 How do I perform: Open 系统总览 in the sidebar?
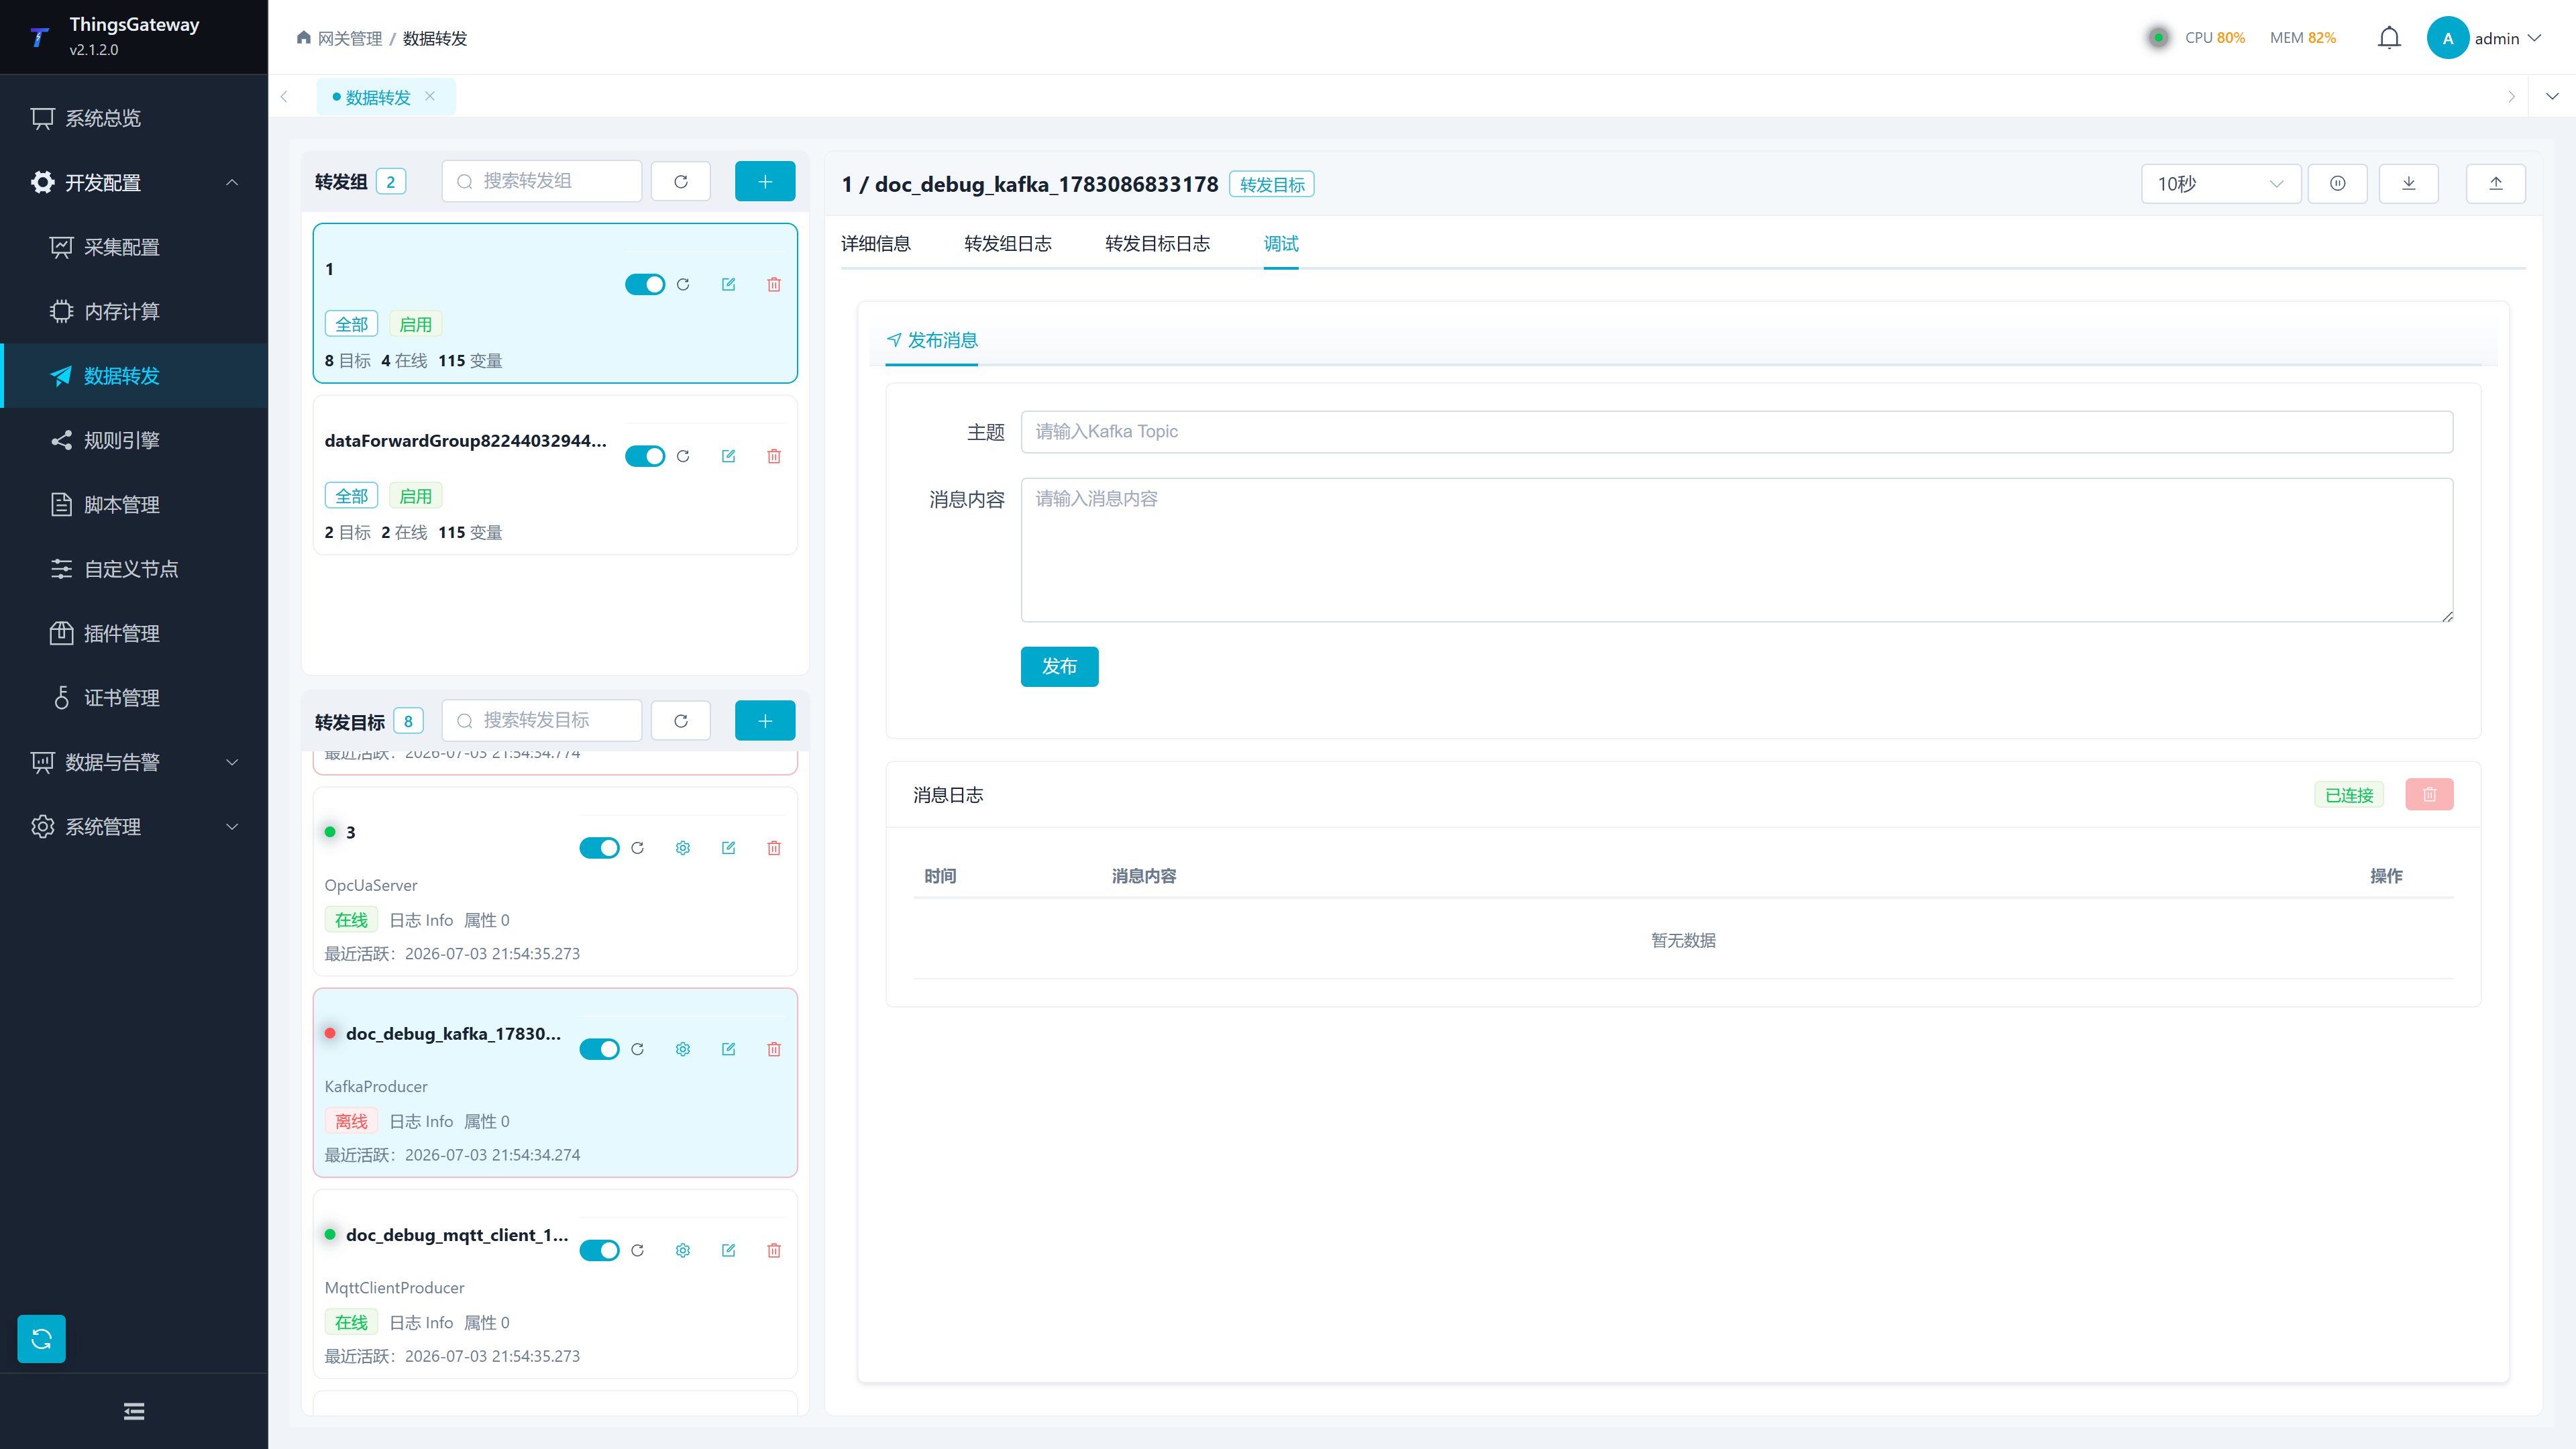[134, 118]
